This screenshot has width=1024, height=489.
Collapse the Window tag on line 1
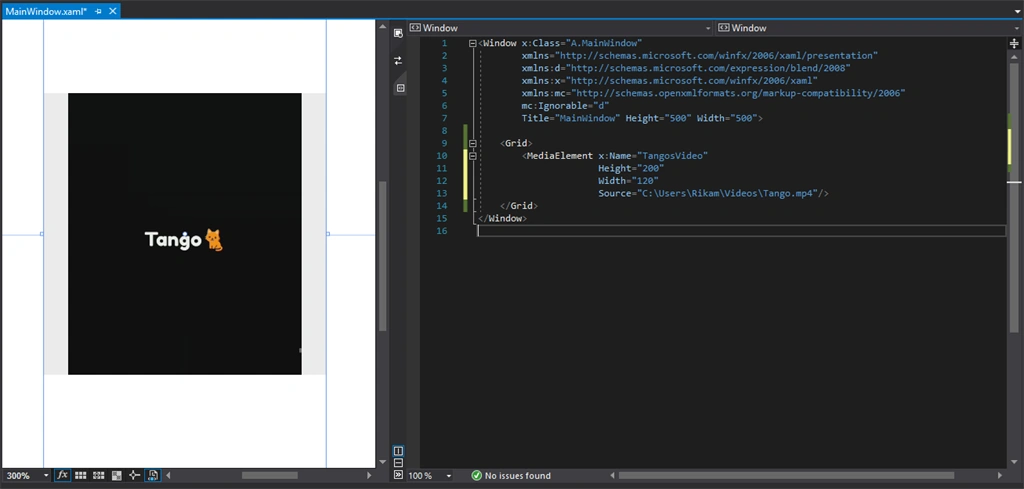pyautogui.click(x=473, y=44)
